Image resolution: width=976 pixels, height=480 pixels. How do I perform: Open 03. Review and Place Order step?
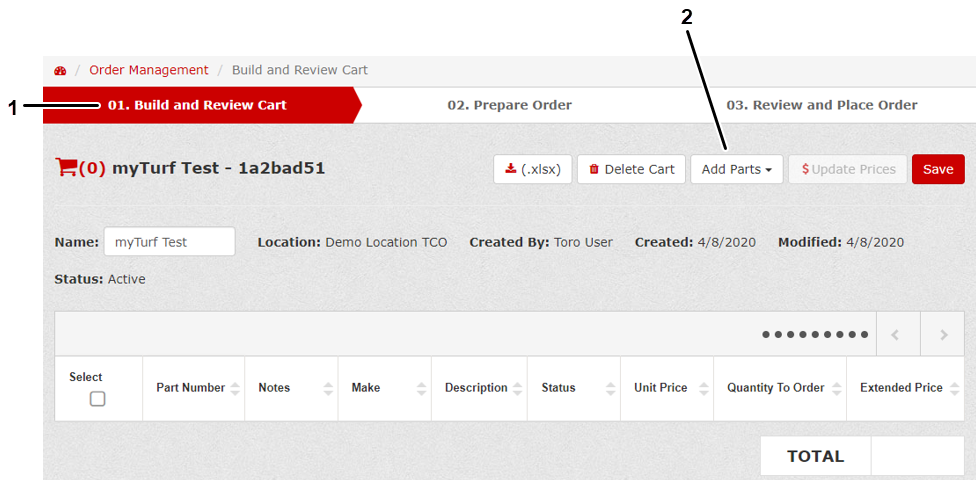click(821, 105)
